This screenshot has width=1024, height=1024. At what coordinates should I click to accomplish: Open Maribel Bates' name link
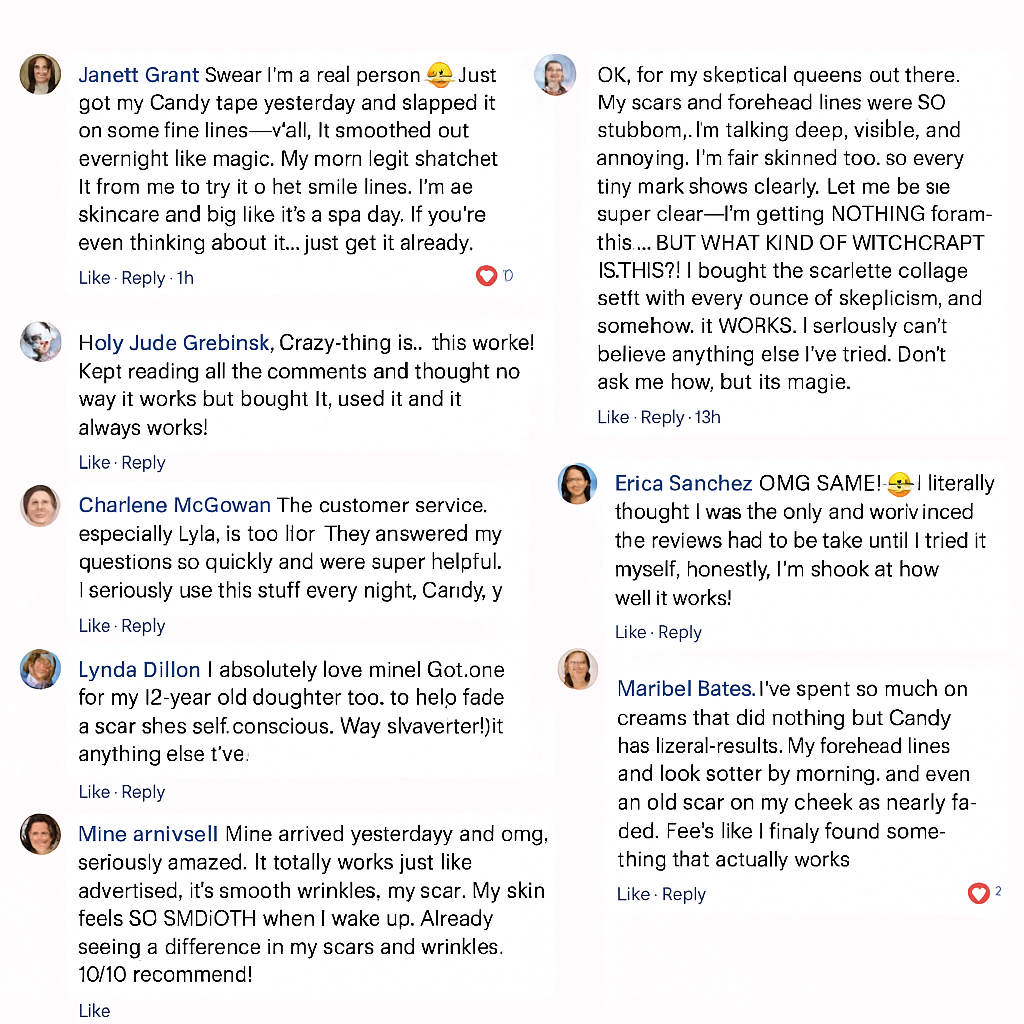point(686,689)
